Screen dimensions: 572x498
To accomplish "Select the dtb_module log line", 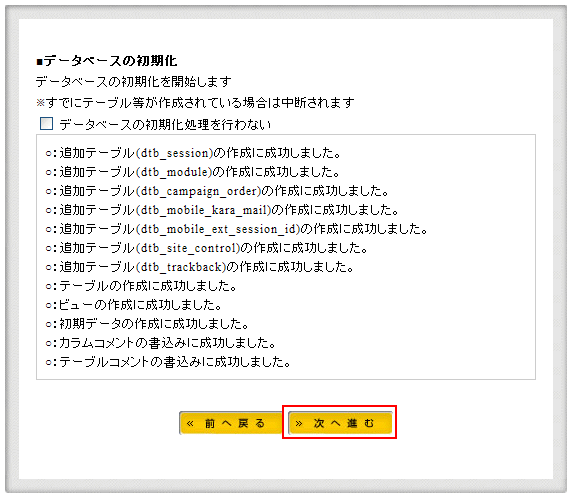I will [192, 172].
